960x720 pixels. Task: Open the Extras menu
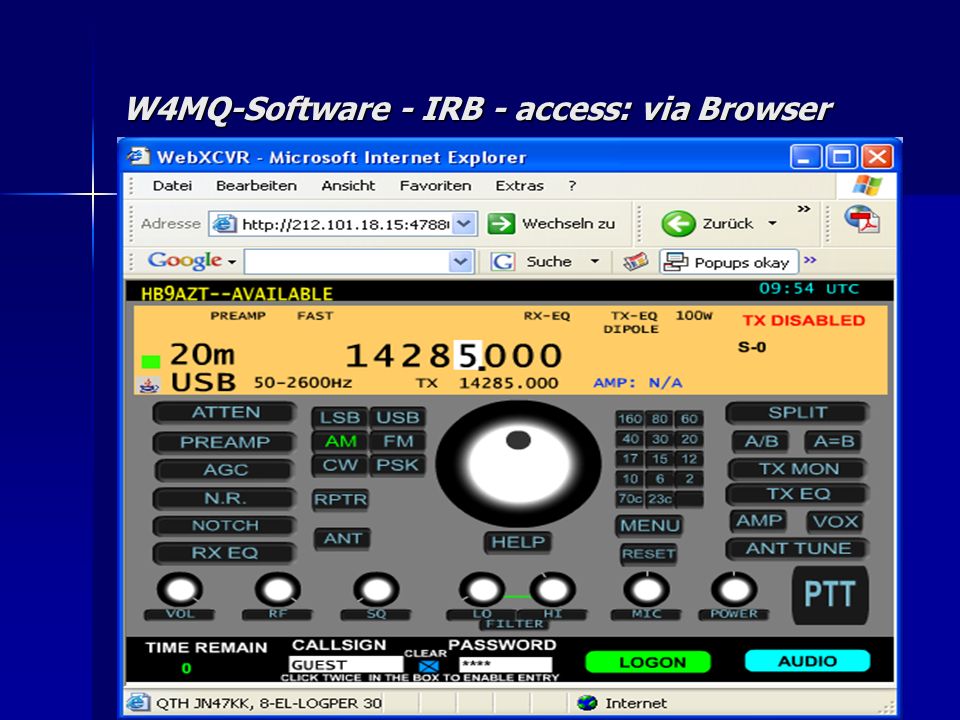pyautogui.click(x=519, y=186)
